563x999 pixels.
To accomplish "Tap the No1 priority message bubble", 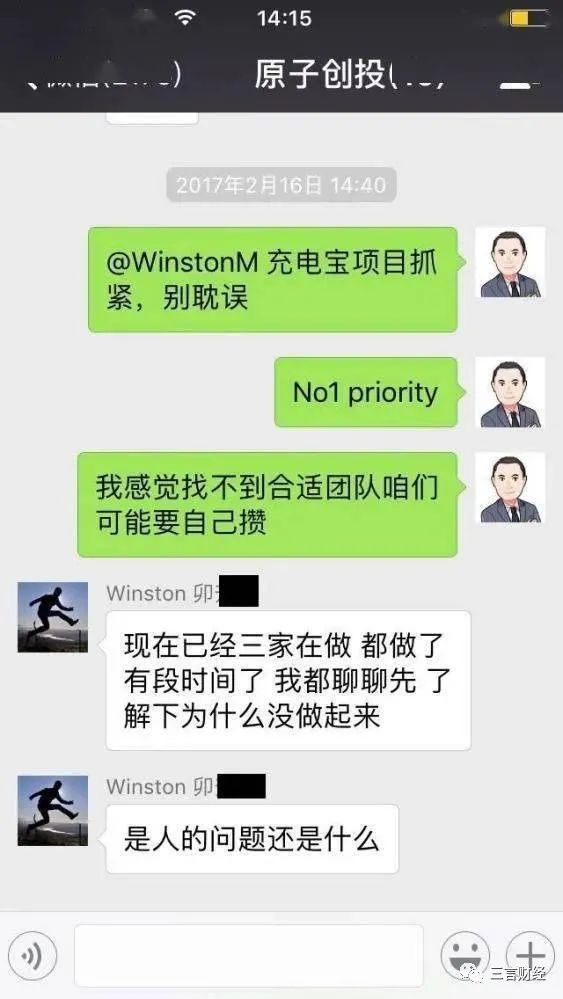I will [x=367, y=392].
